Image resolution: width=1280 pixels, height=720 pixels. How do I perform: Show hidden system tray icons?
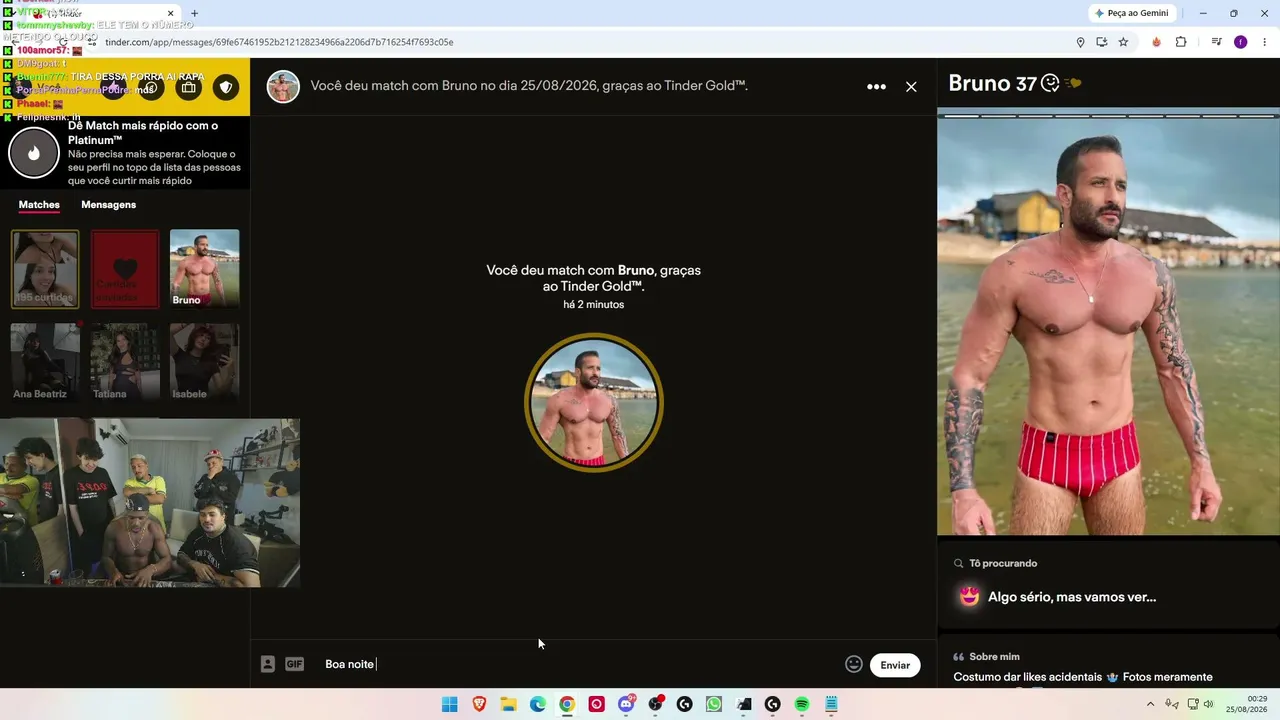pyautogui.click(x=1150, y=705)
